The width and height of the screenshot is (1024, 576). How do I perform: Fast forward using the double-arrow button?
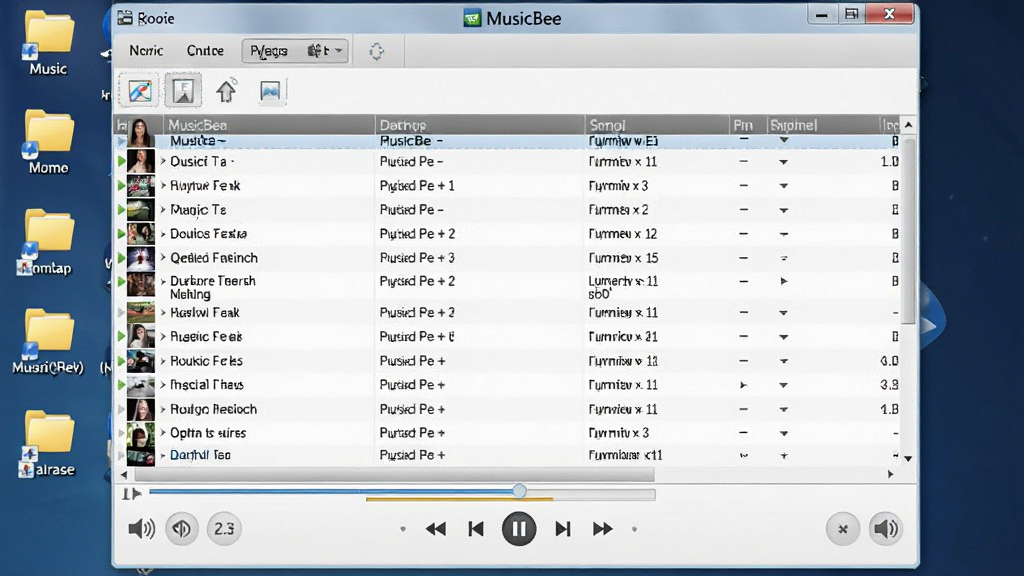(602, 528)
